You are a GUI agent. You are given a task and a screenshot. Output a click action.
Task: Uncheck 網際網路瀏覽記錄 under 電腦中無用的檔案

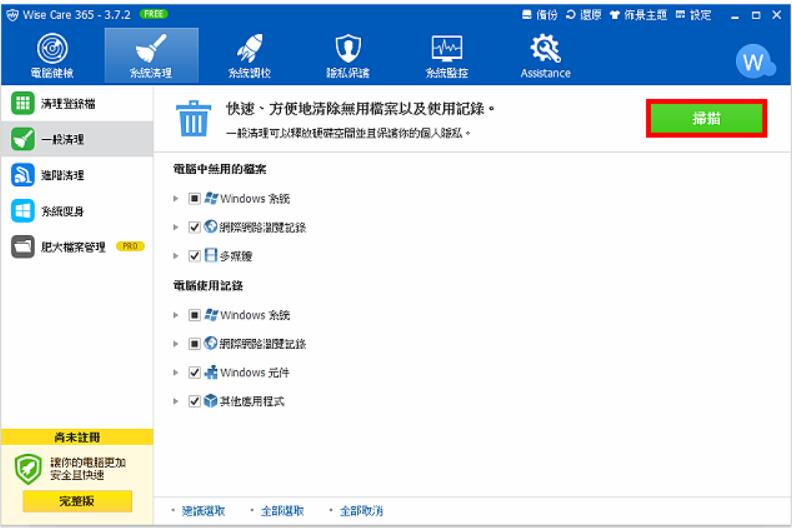[x=194, y=227]
